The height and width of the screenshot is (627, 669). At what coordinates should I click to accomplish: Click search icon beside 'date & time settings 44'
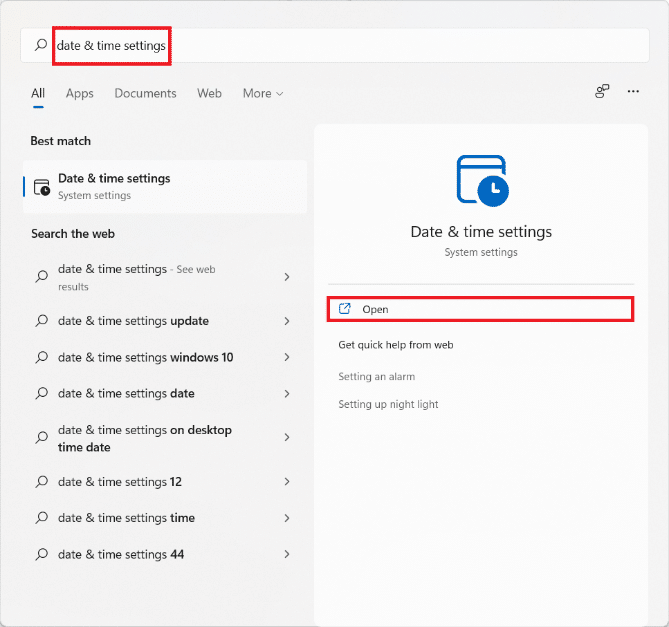pos(42,554)
